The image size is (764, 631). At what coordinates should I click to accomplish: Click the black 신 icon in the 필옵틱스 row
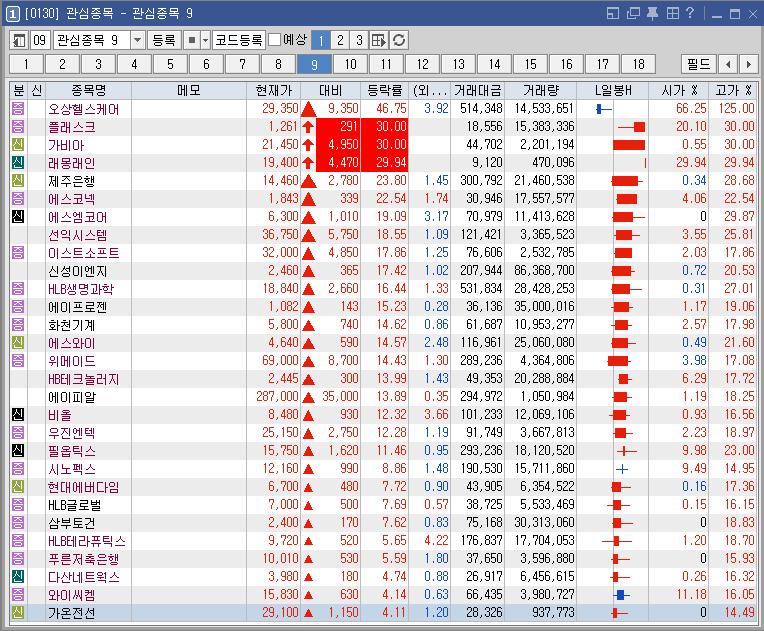pos(18,451)
